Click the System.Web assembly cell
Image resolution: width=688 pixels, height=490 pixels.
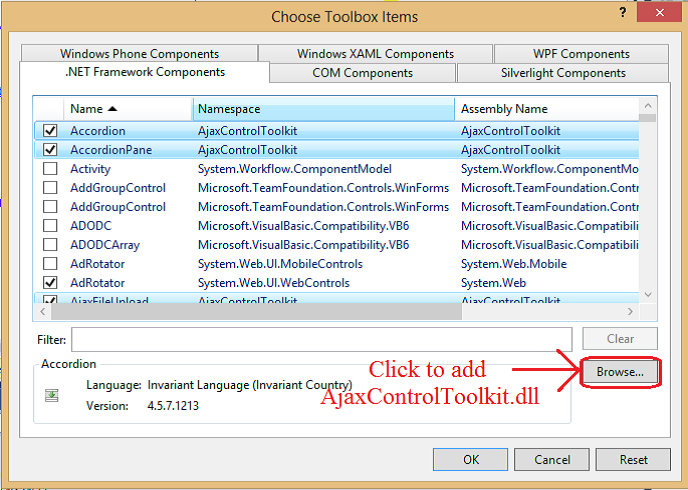coord(493,283)
